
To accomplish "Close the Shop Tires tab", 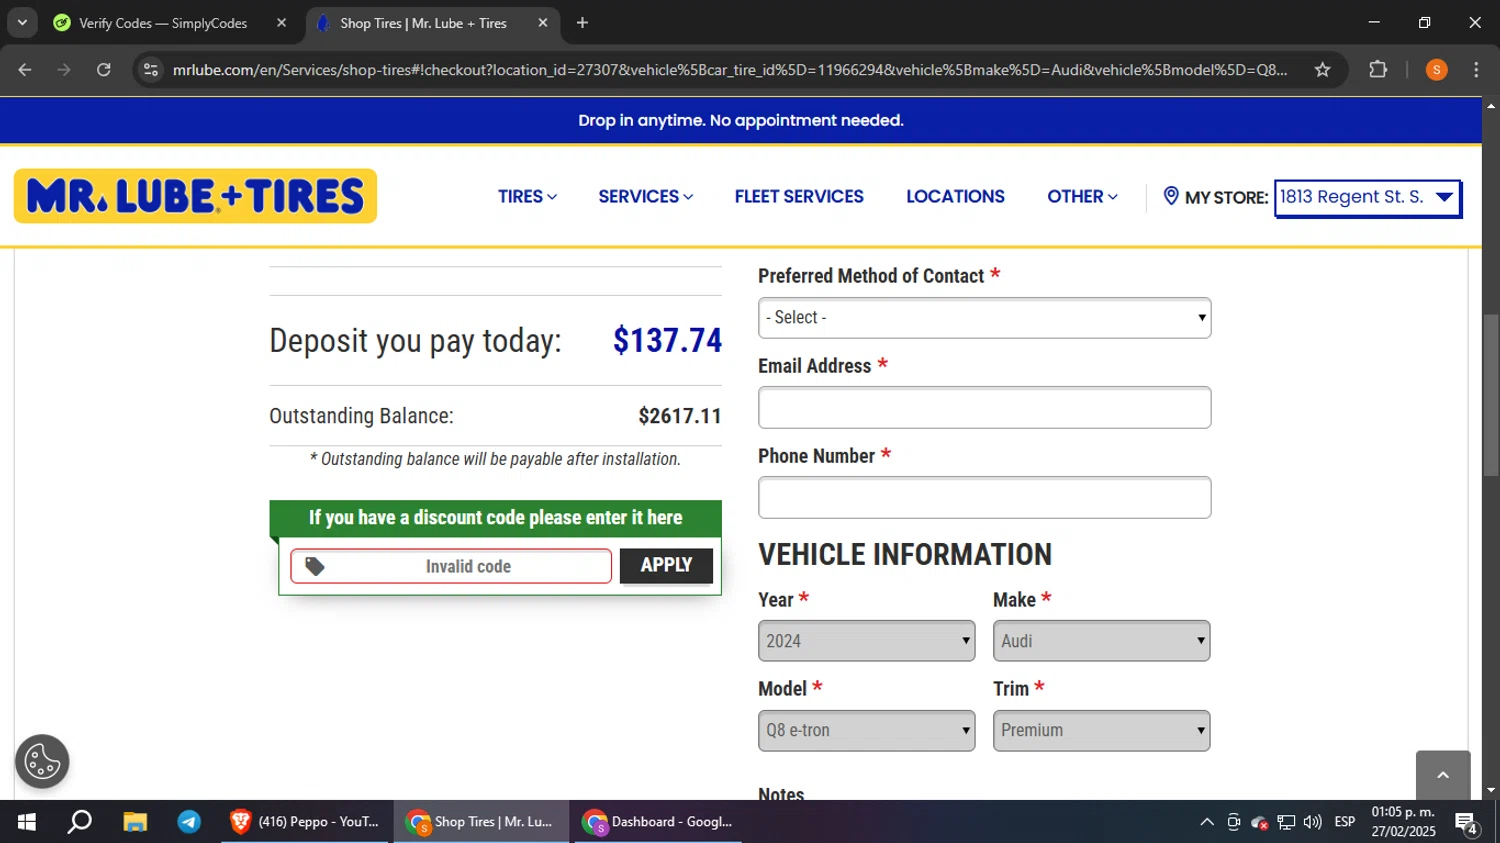I will (x=543, y=23).
